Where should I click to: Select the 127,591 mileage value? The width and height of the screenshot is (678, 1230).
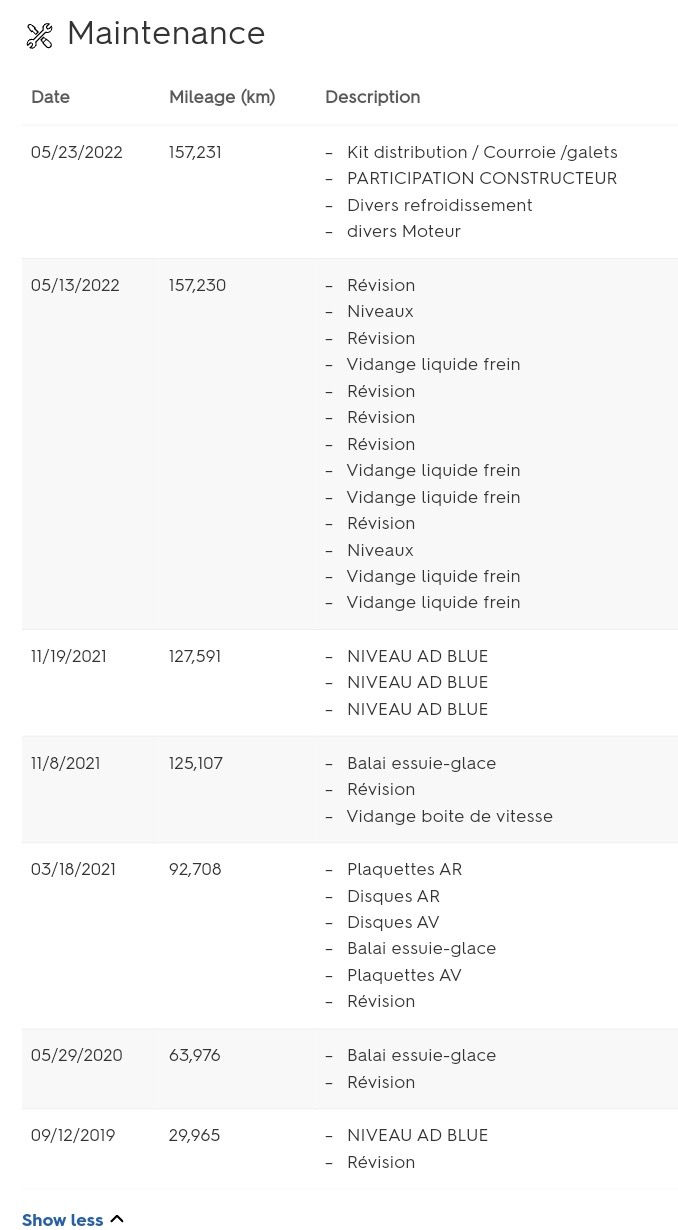195,656
